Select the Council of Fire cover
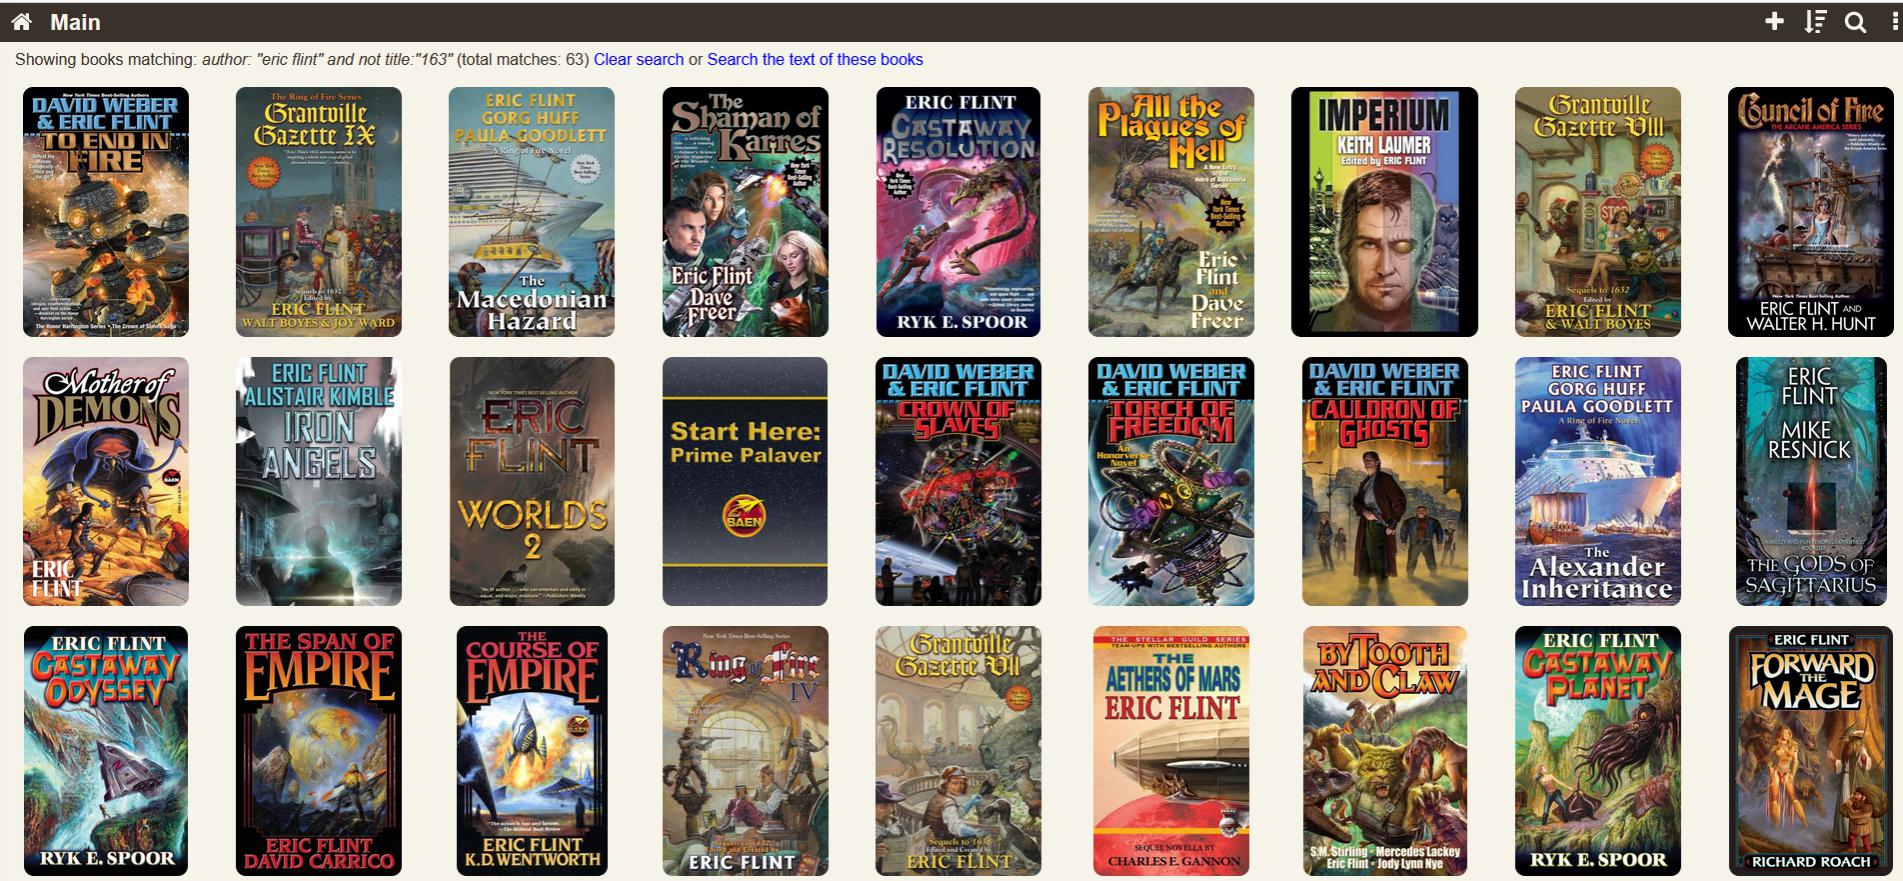 pyautogui.click(x=1811, y=212)
